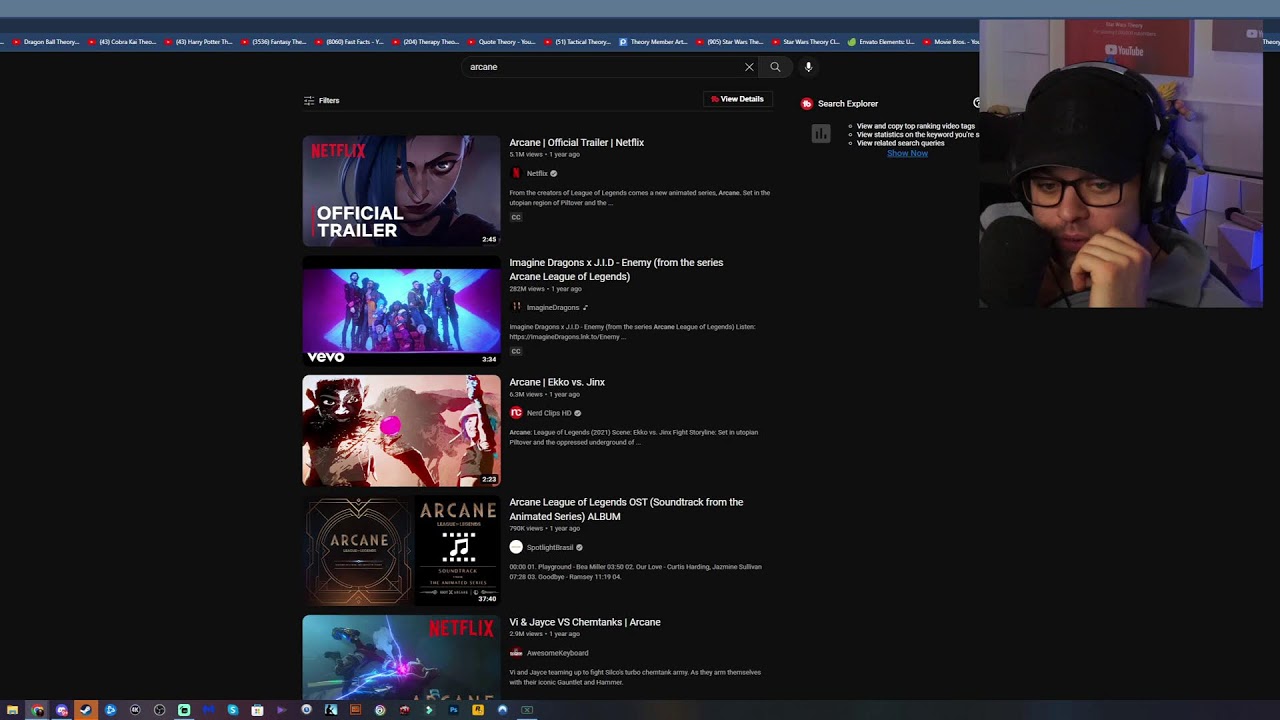Open the Fast Facts bookmark
This screenshot has width=1280, height=720.
point(350,42)
